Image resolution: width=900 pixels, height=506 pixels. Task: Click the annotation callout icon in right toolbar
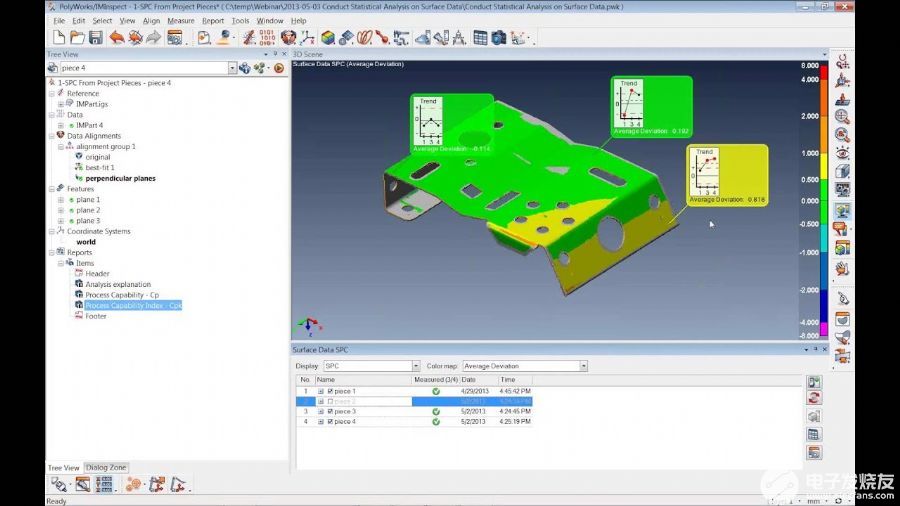(x=840, y=229)
